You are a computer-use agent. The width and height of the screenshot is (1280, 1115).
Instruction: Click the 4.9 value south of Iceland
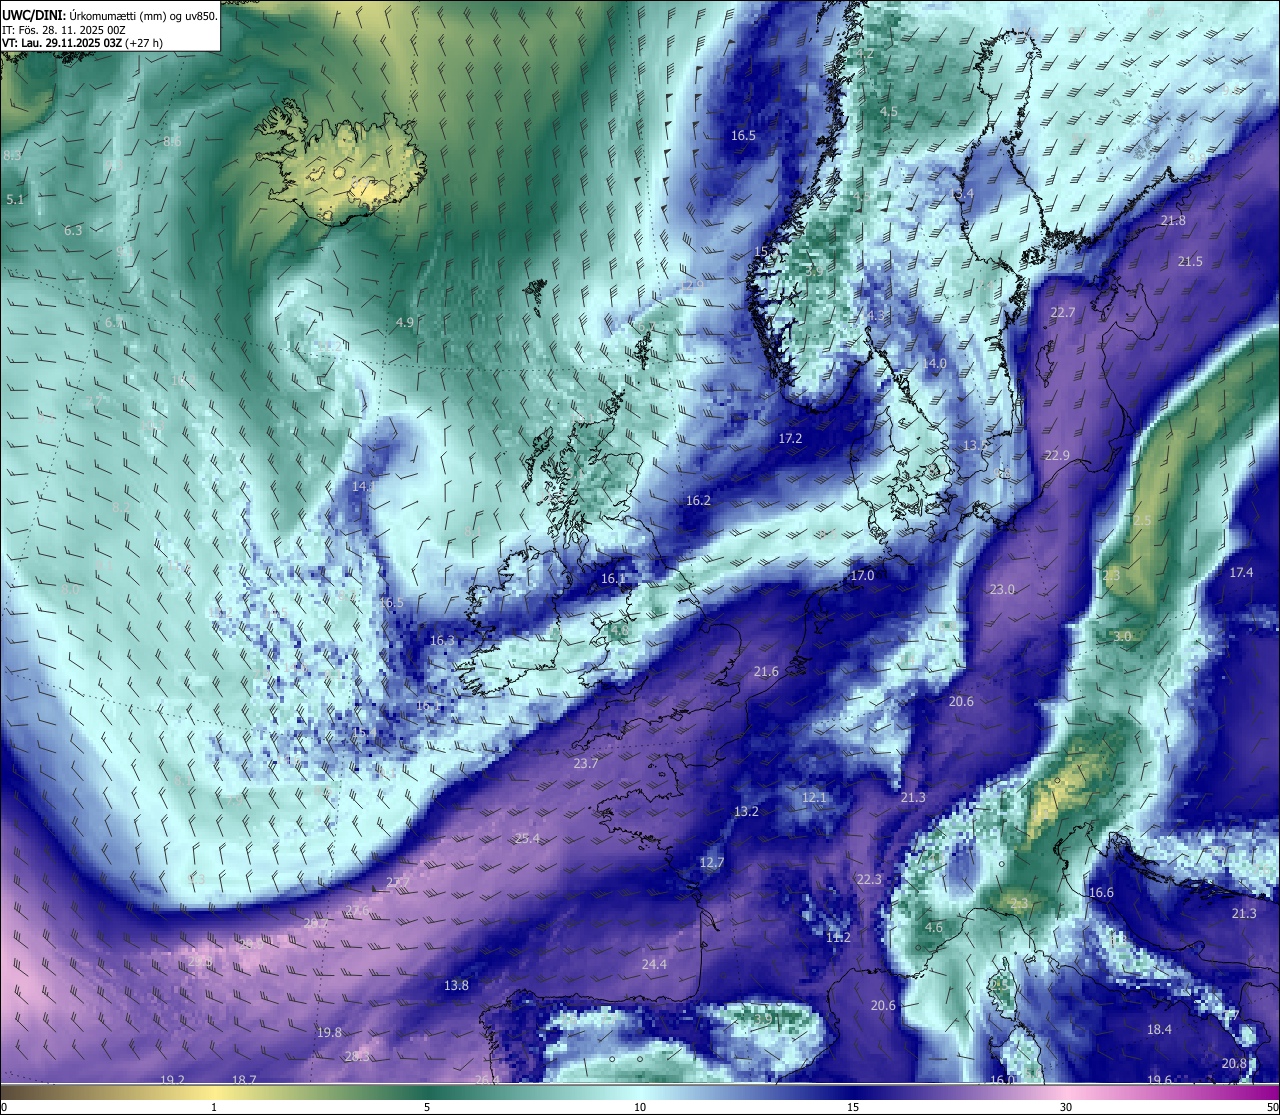[405, 322]
